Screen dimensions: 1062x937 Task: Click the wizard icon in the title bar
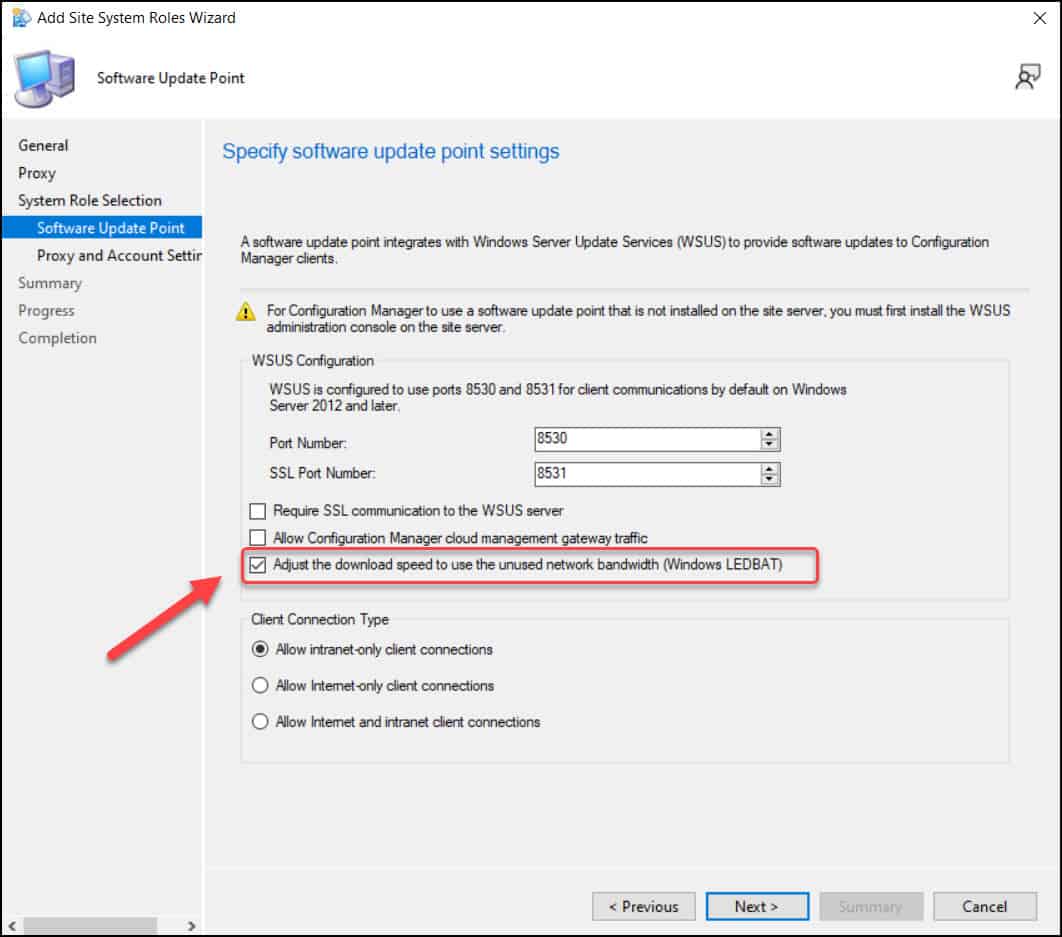(x=21, y=18)
